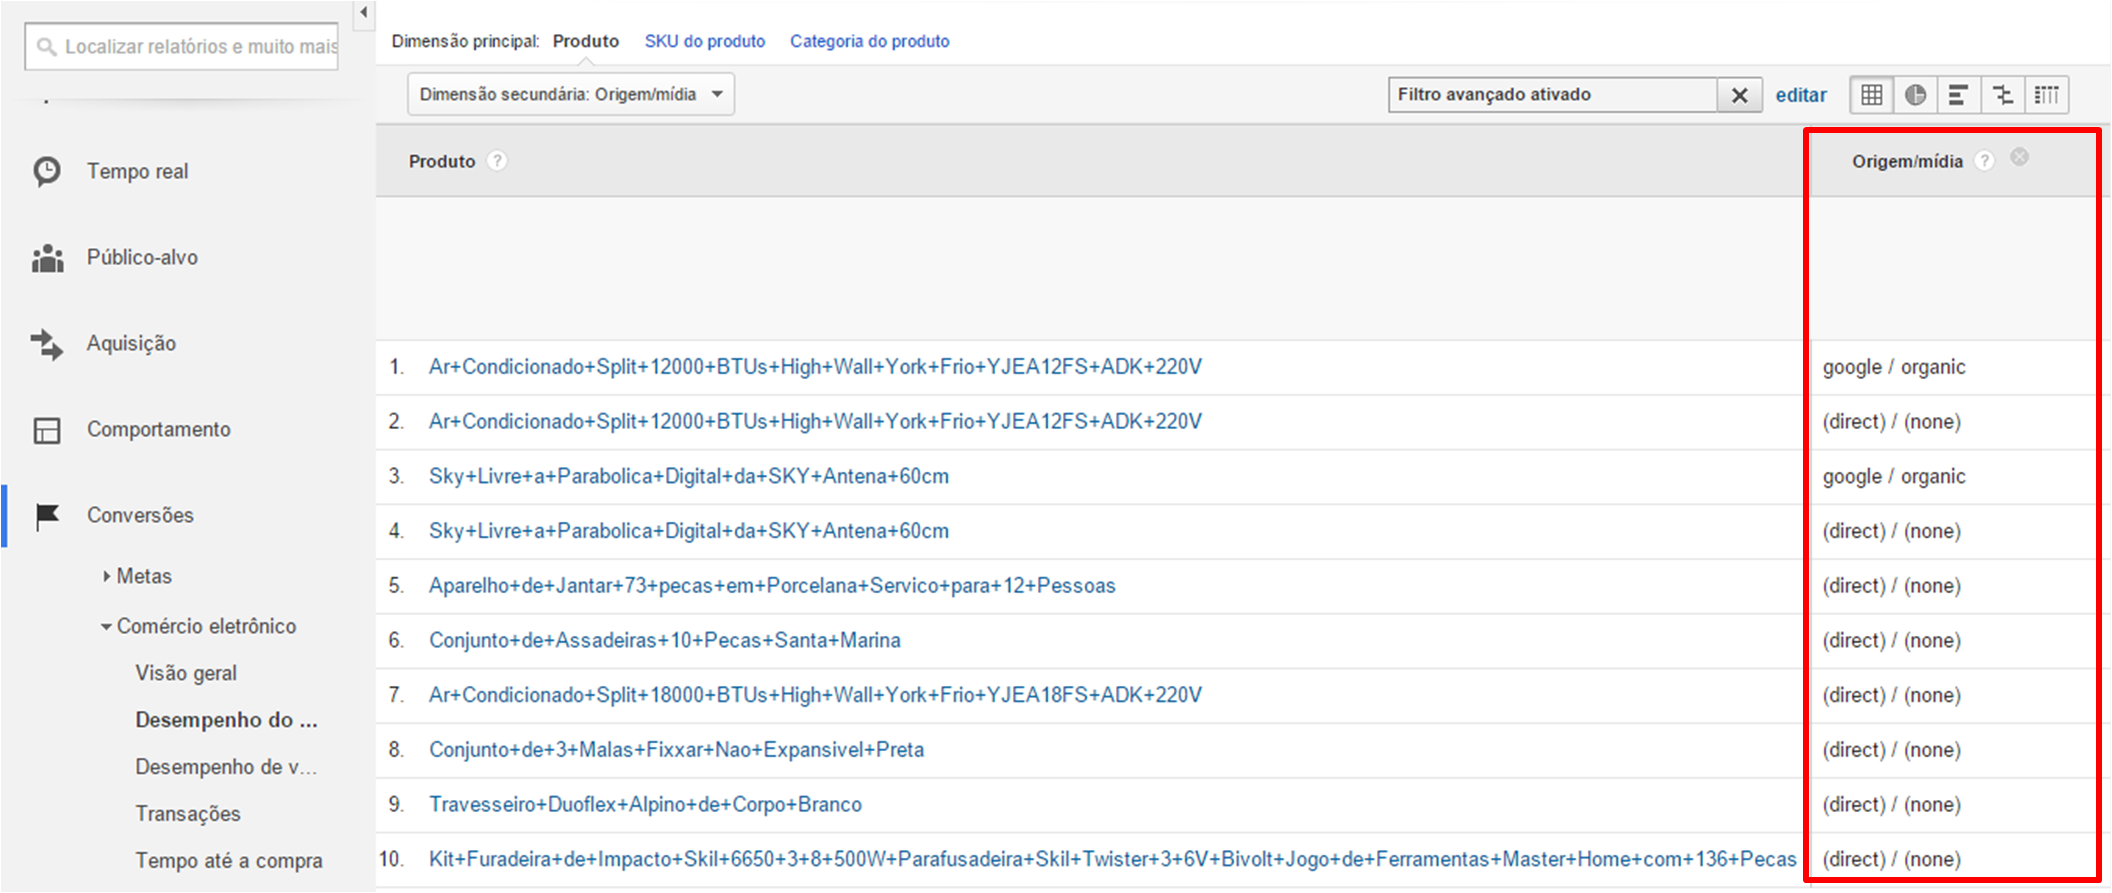Select the performance bar view icon
The width and height of the screenshot is (2112, 893).
(1959, 95)
